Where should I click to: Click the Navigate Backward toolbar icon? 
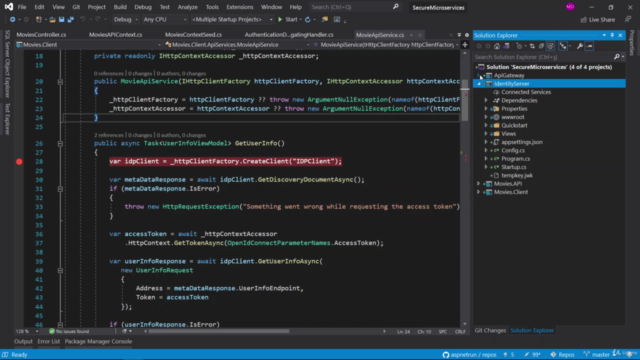[12, 20]
